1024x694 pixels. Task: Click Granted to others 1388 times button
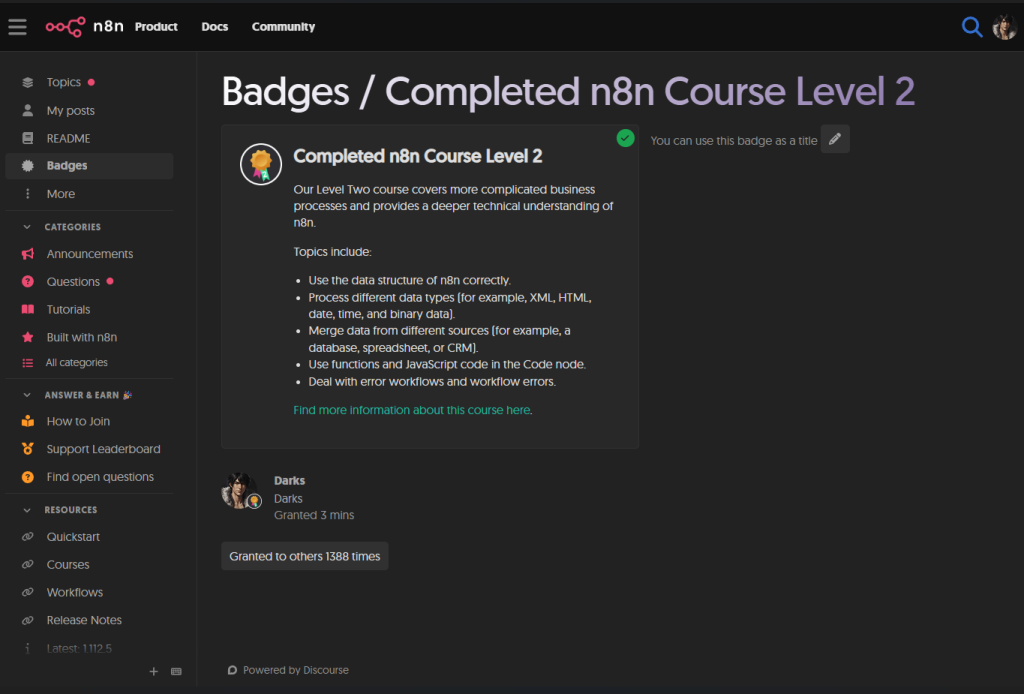(305, 556)
